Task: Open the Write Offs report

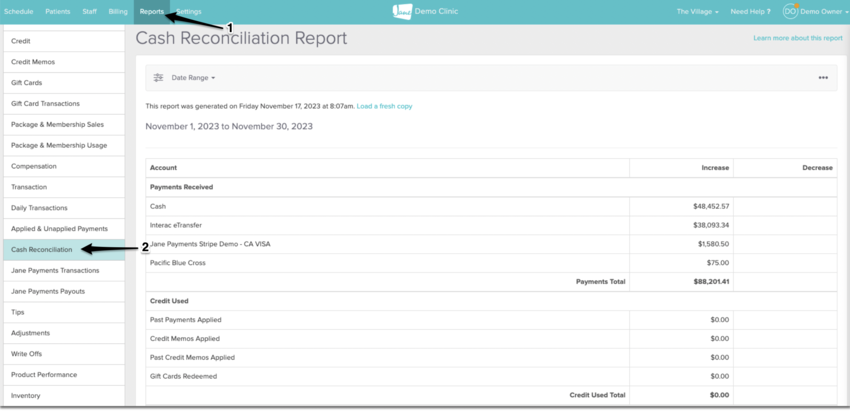Action: click(x=25, y=354)
